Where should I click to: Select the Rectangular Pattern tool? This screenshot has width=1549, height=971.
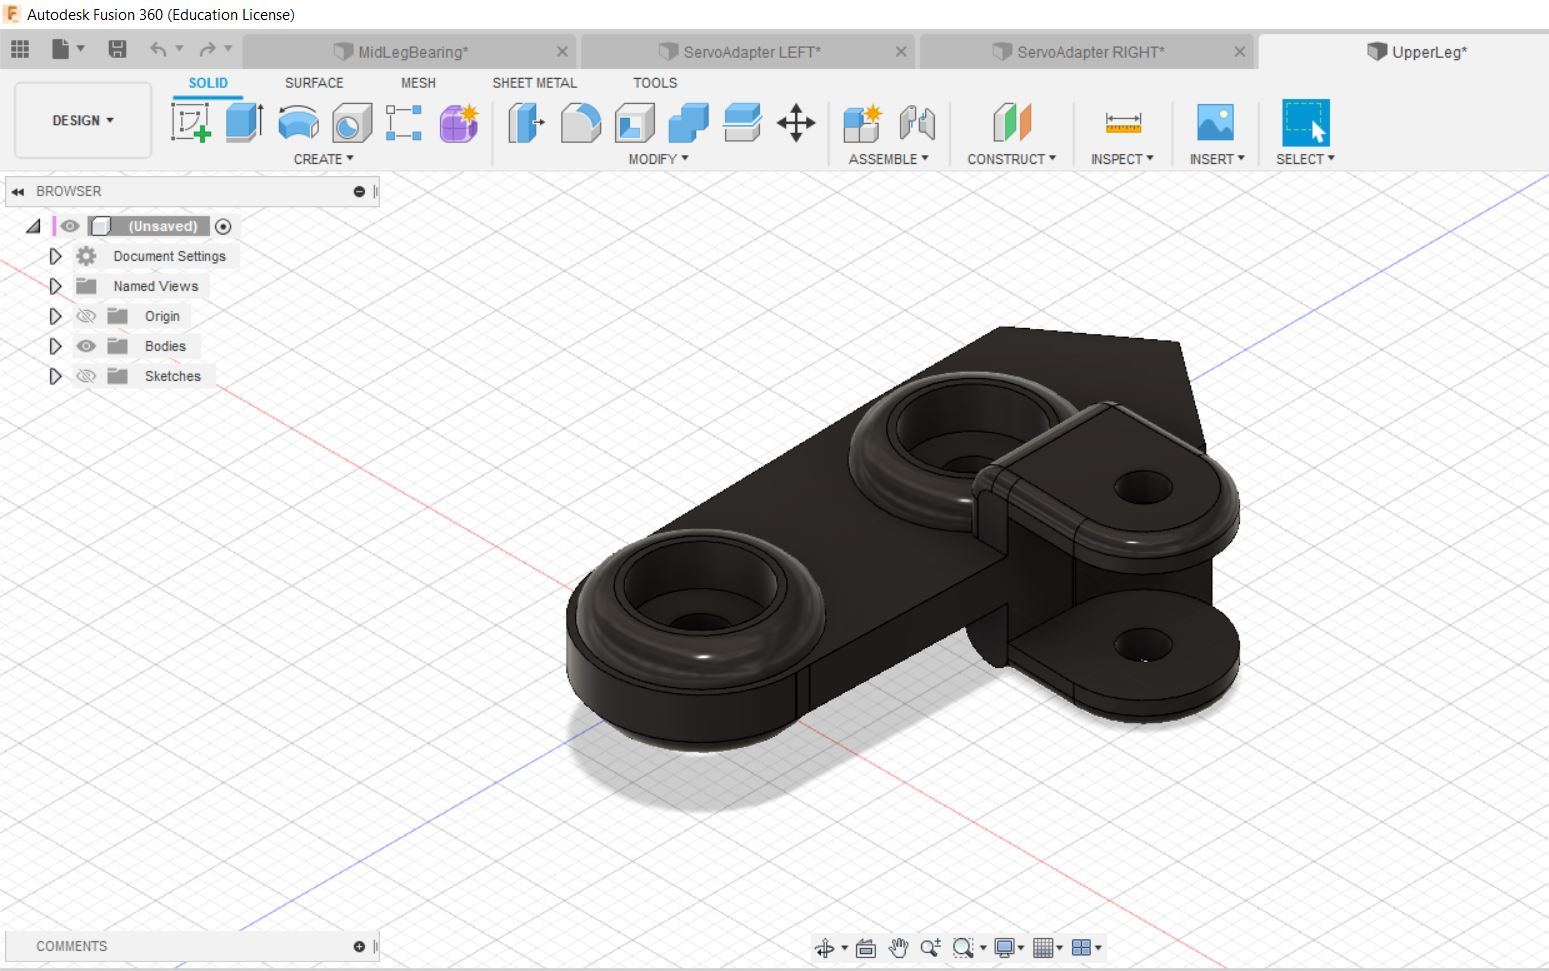pos(404,123)
